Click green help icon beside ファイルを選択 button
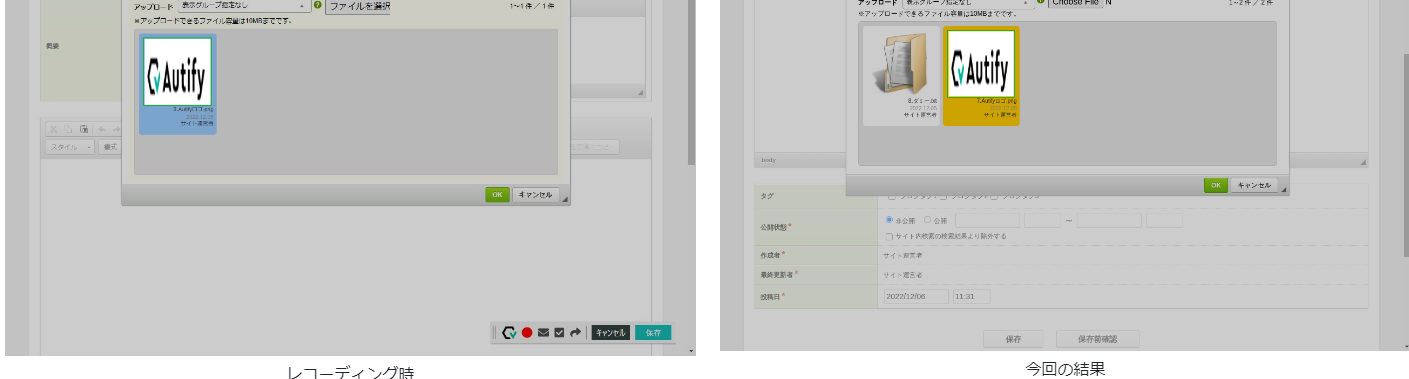This screenshot has height=379, width=1409. pos(318,5)
